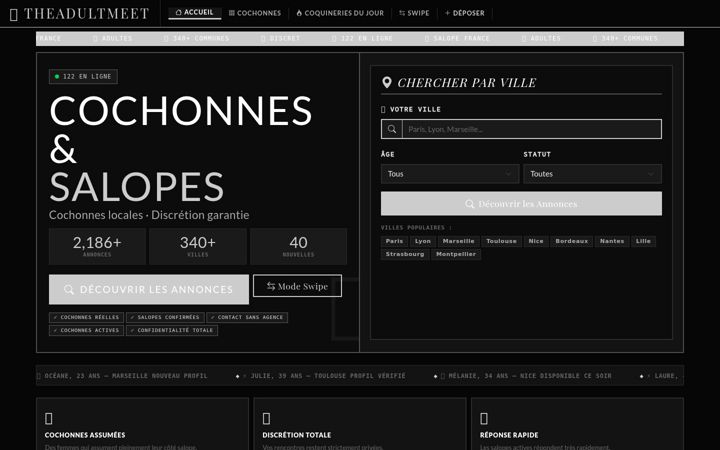This screenshot has height=450, width=720.
Task: Click the Confidentialité totale badge
Action: pos(172,330)
